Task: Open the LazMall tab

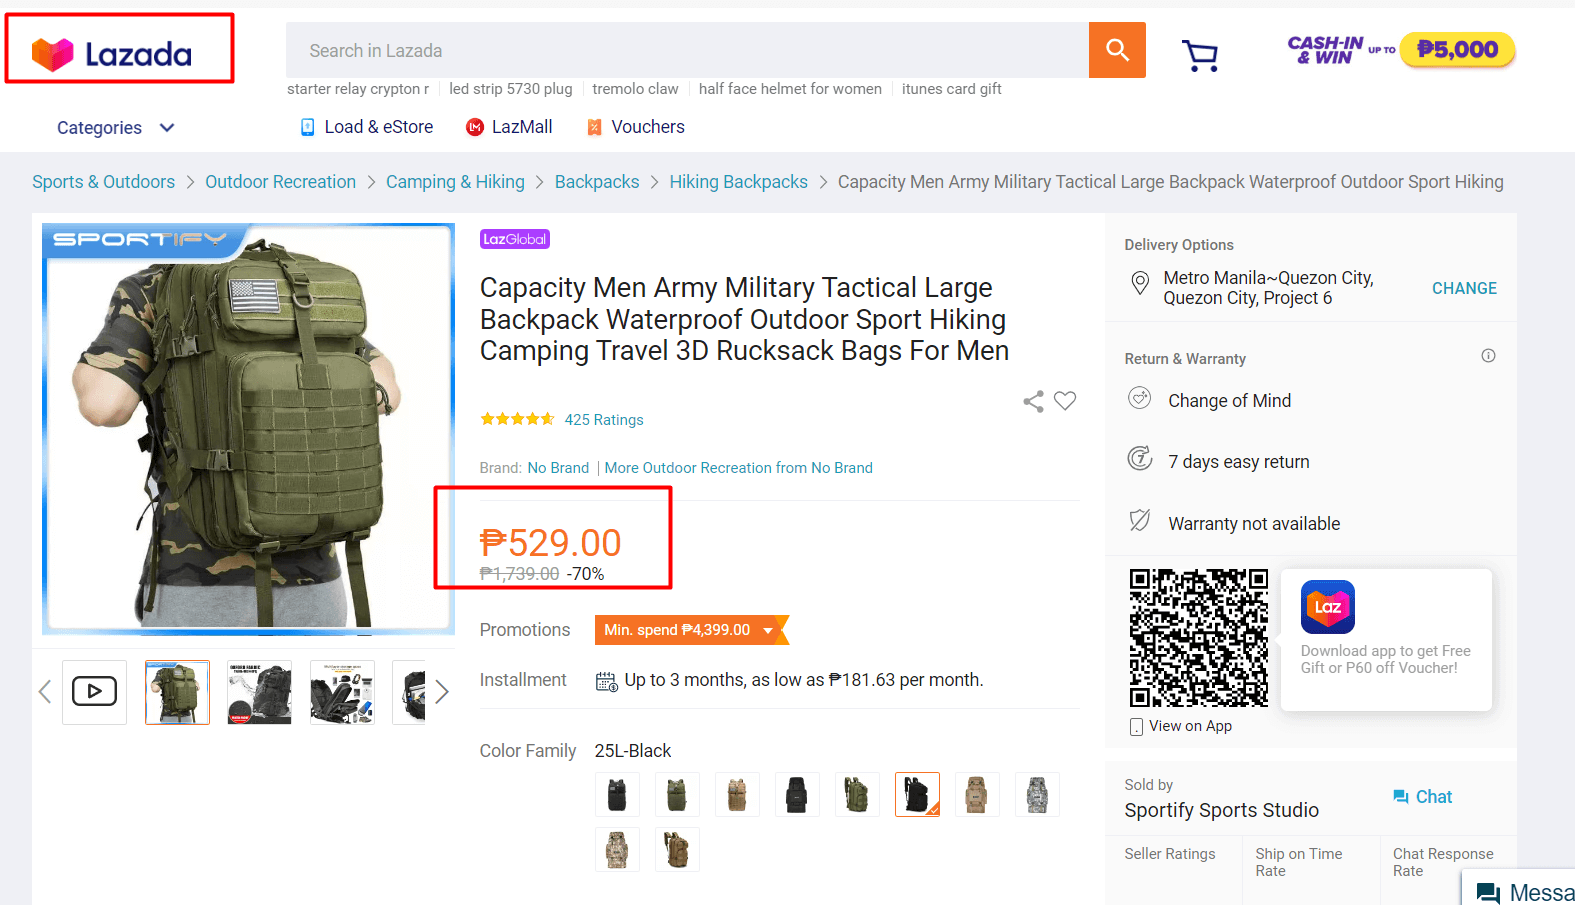Action: 509,127
